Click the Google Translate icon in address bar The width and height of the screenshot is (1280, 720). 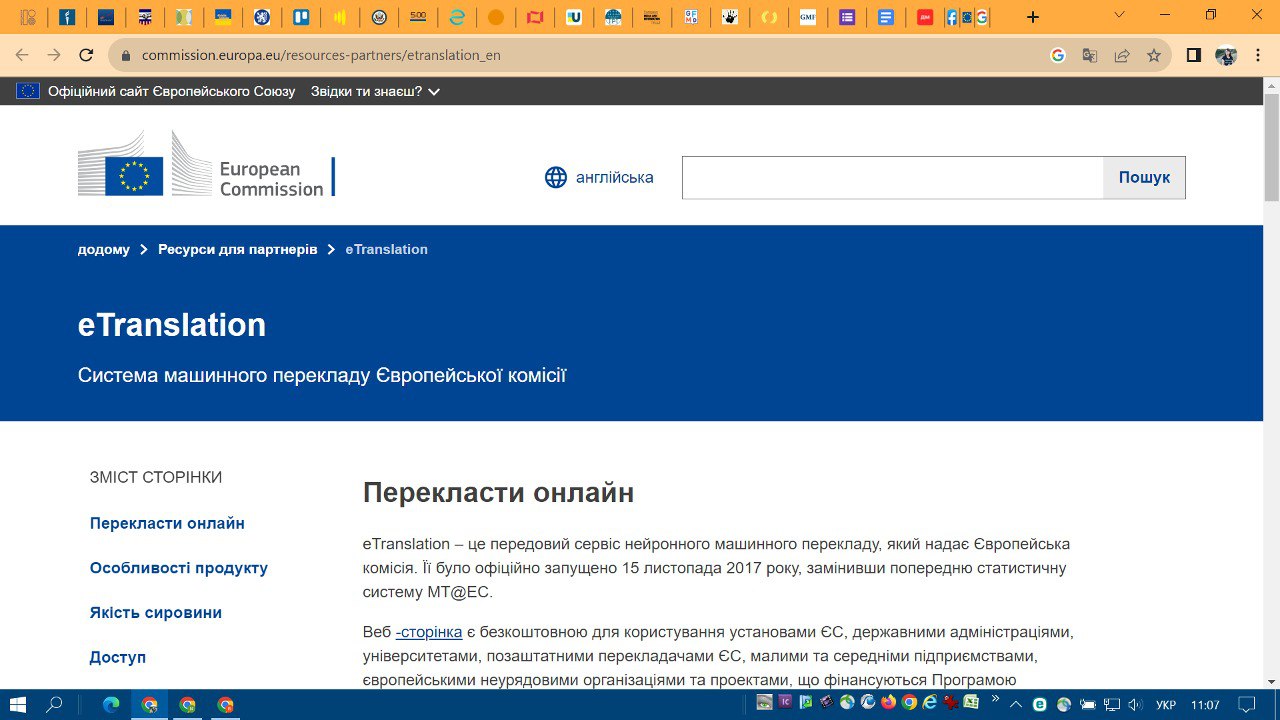pos(1090,56)
